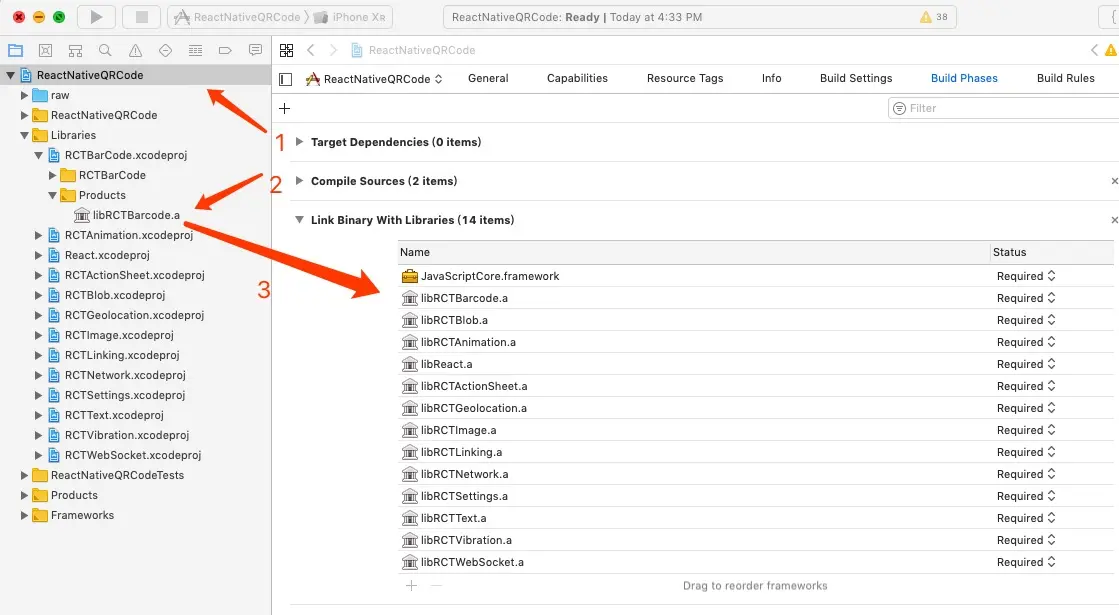Switch to Build Settings tab
This screenshot has height=615, width=1119.
(x=856, y=78)
